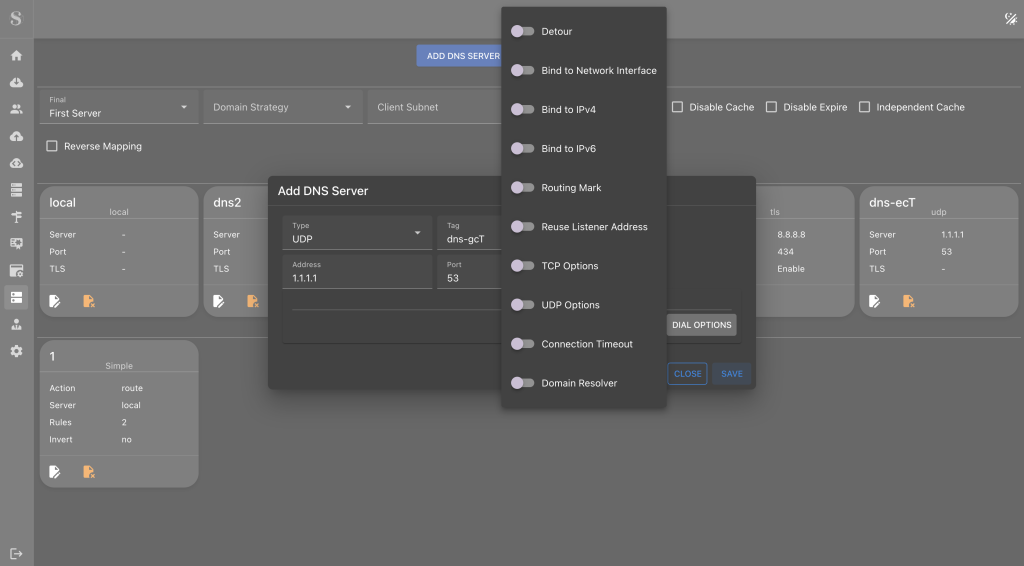This screenshot has width=1024, height=566.
Task: Enable the Domain Resolver toggle
Action: tap(522, 383)
